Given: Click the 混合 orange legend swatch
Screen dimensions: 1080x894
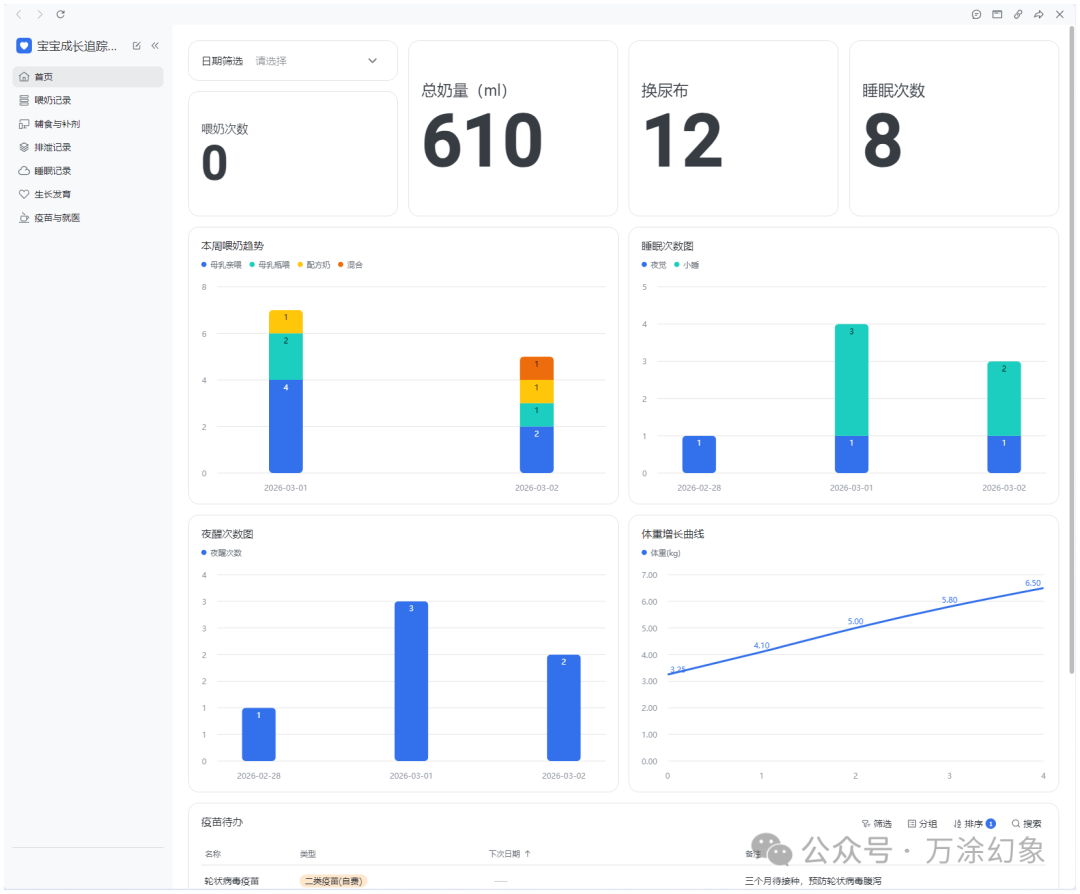Looking at the screenshot, I should tap(340, 264).
